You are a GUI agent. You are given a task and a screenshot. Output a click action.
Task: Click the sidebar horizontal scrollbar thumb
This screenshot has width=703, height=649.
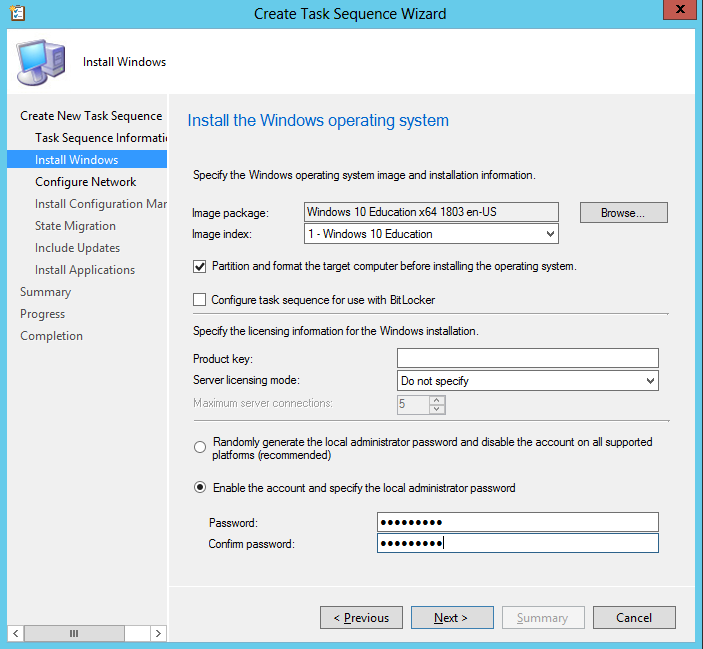(x=74, y=633)
